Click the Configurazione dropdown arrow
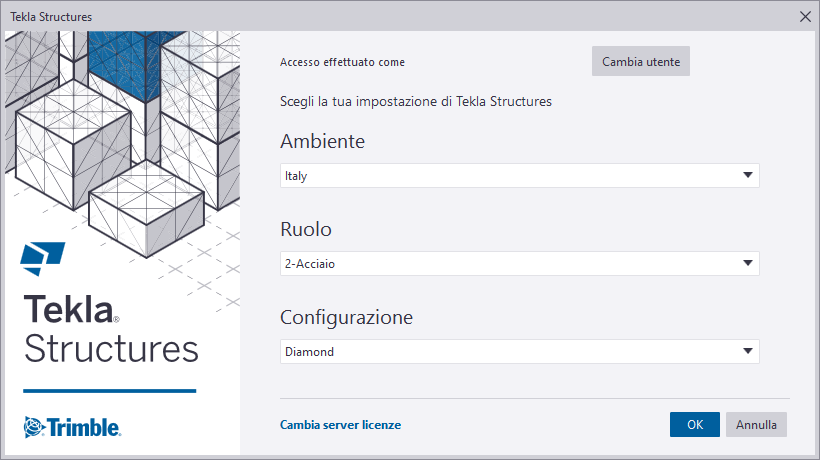 pyautogui.click(x=747, y=351)
